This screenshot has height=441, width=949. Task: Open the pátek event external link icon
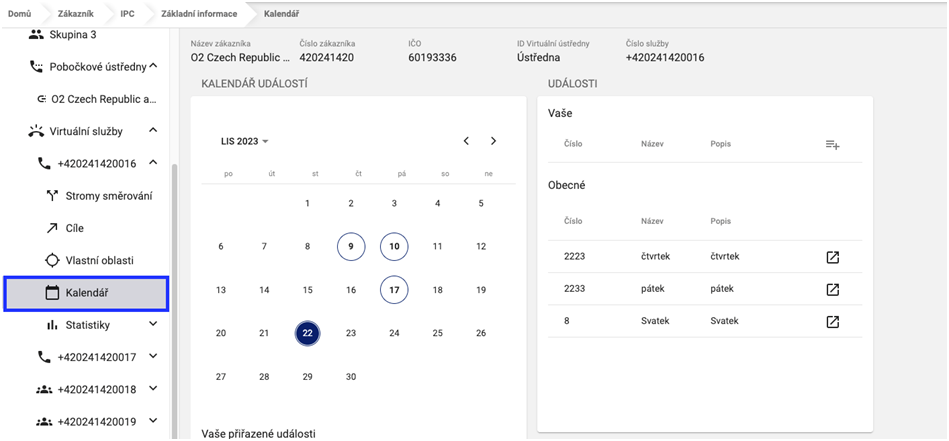coord(832,290)
